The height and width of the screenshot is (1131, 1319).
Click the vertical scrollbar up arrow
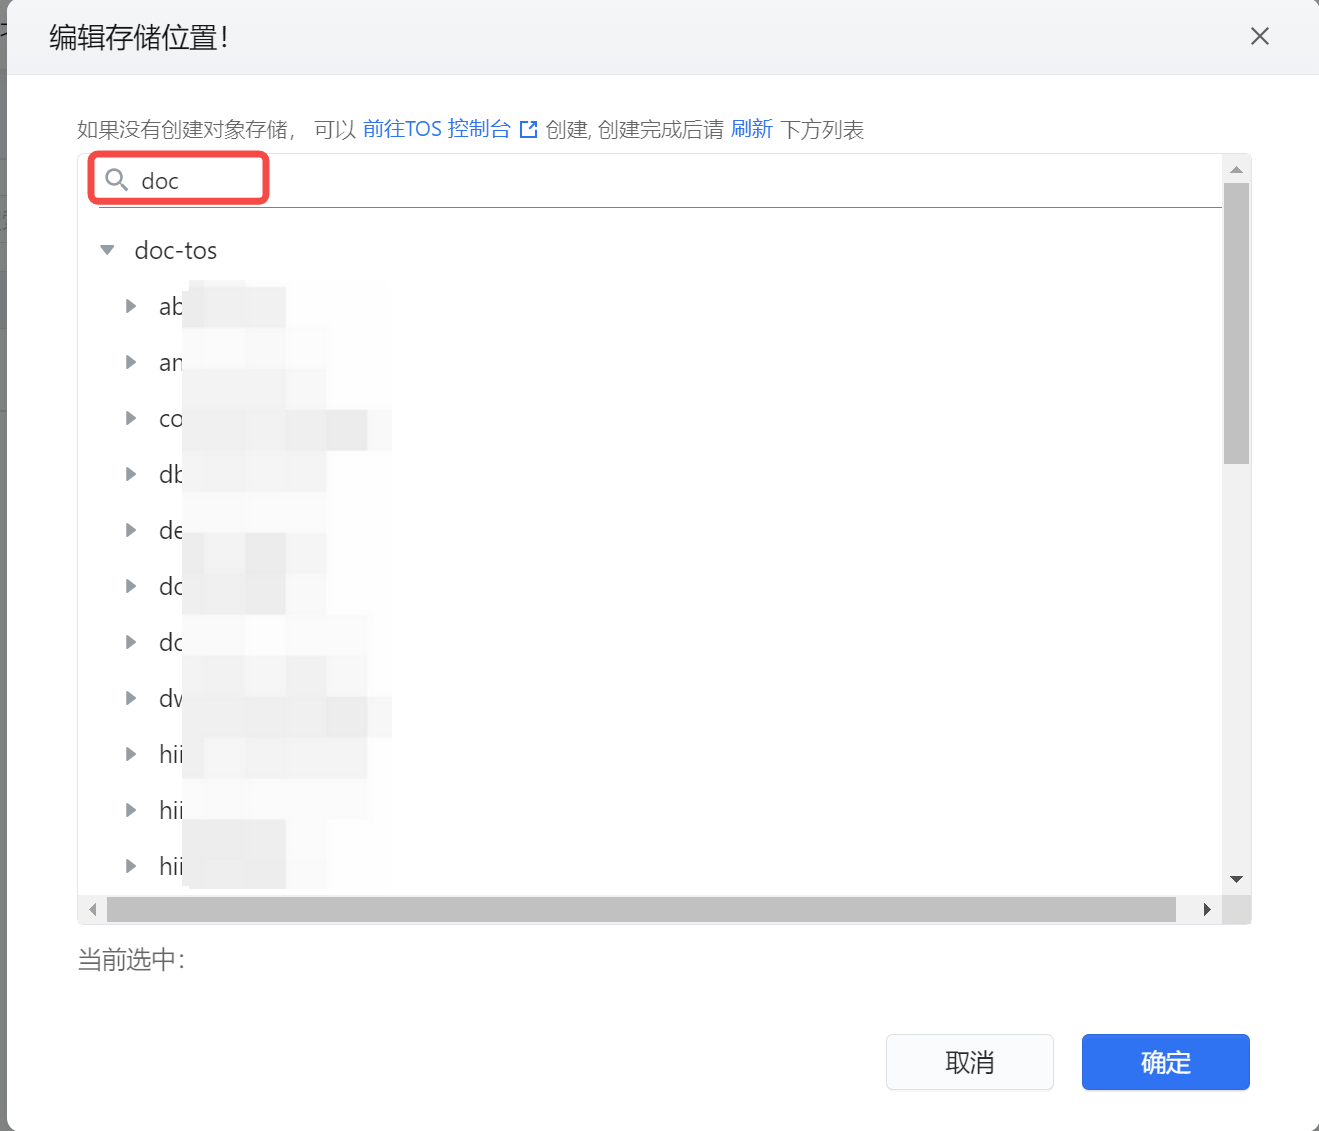click(x=1237, y=169)
